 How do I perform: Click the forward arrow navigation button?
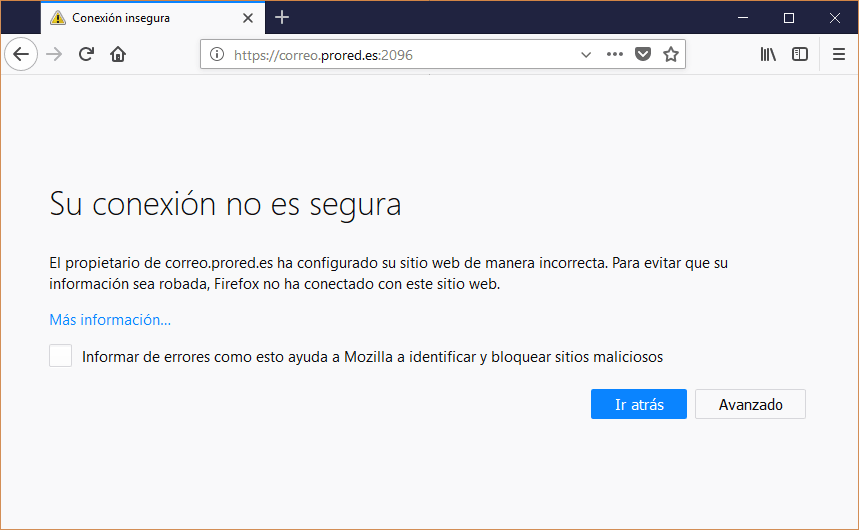[x=54, y=54]
